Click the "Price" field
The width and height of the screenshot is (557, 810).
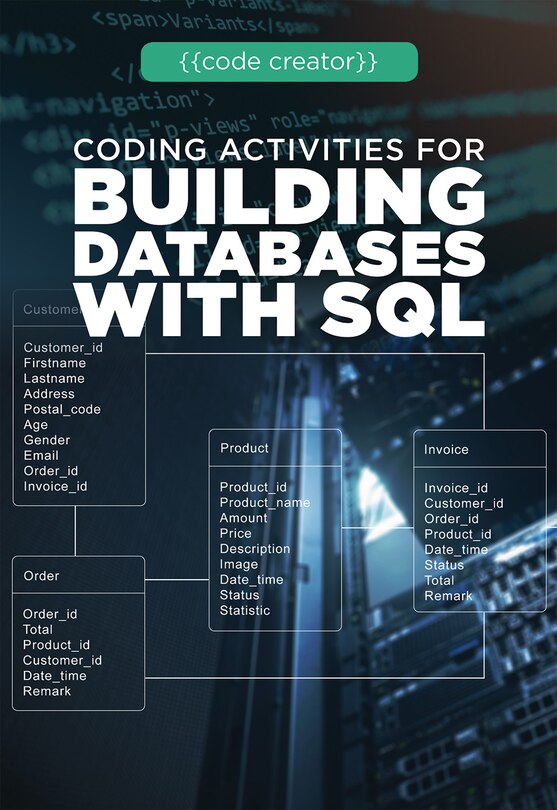pos(236,534)
